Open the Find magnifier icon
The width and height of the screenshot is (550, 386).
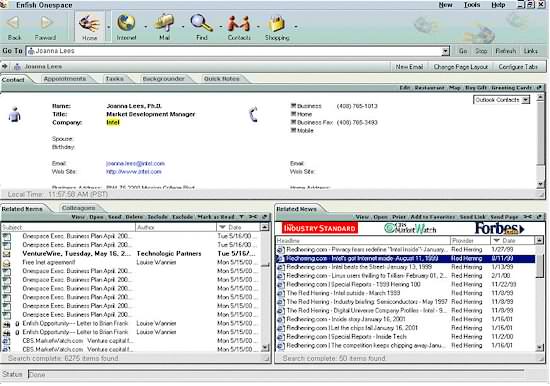201,22
